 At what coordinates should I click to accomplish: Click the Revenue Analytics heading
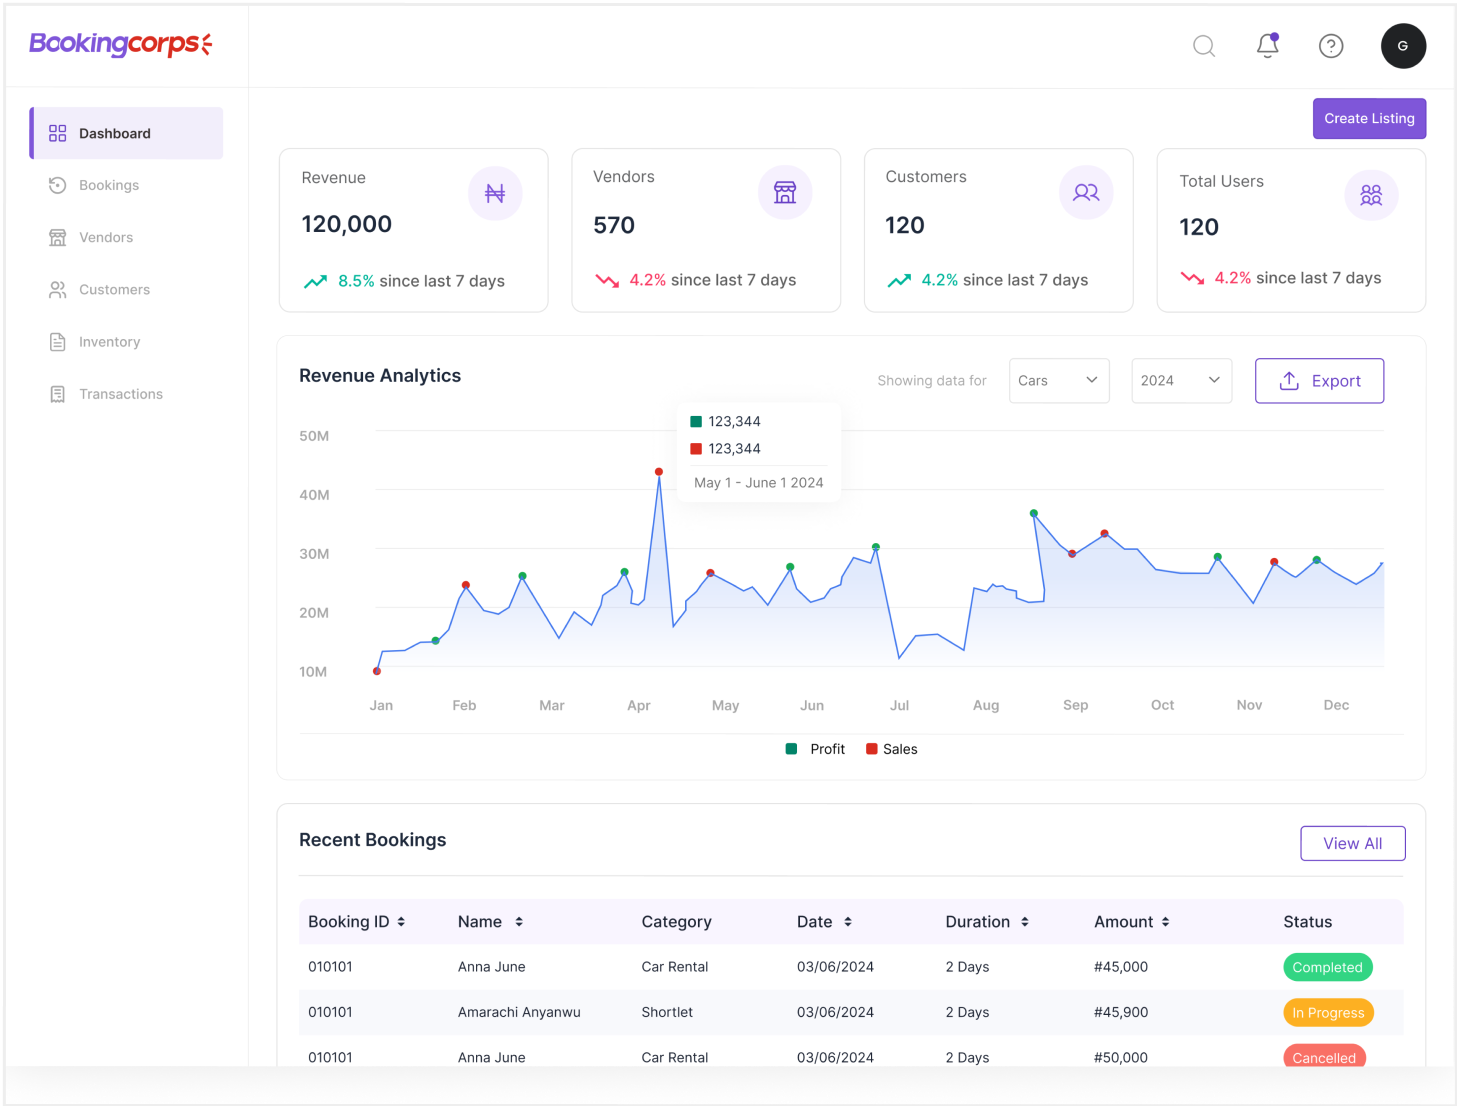coord(380,376)
